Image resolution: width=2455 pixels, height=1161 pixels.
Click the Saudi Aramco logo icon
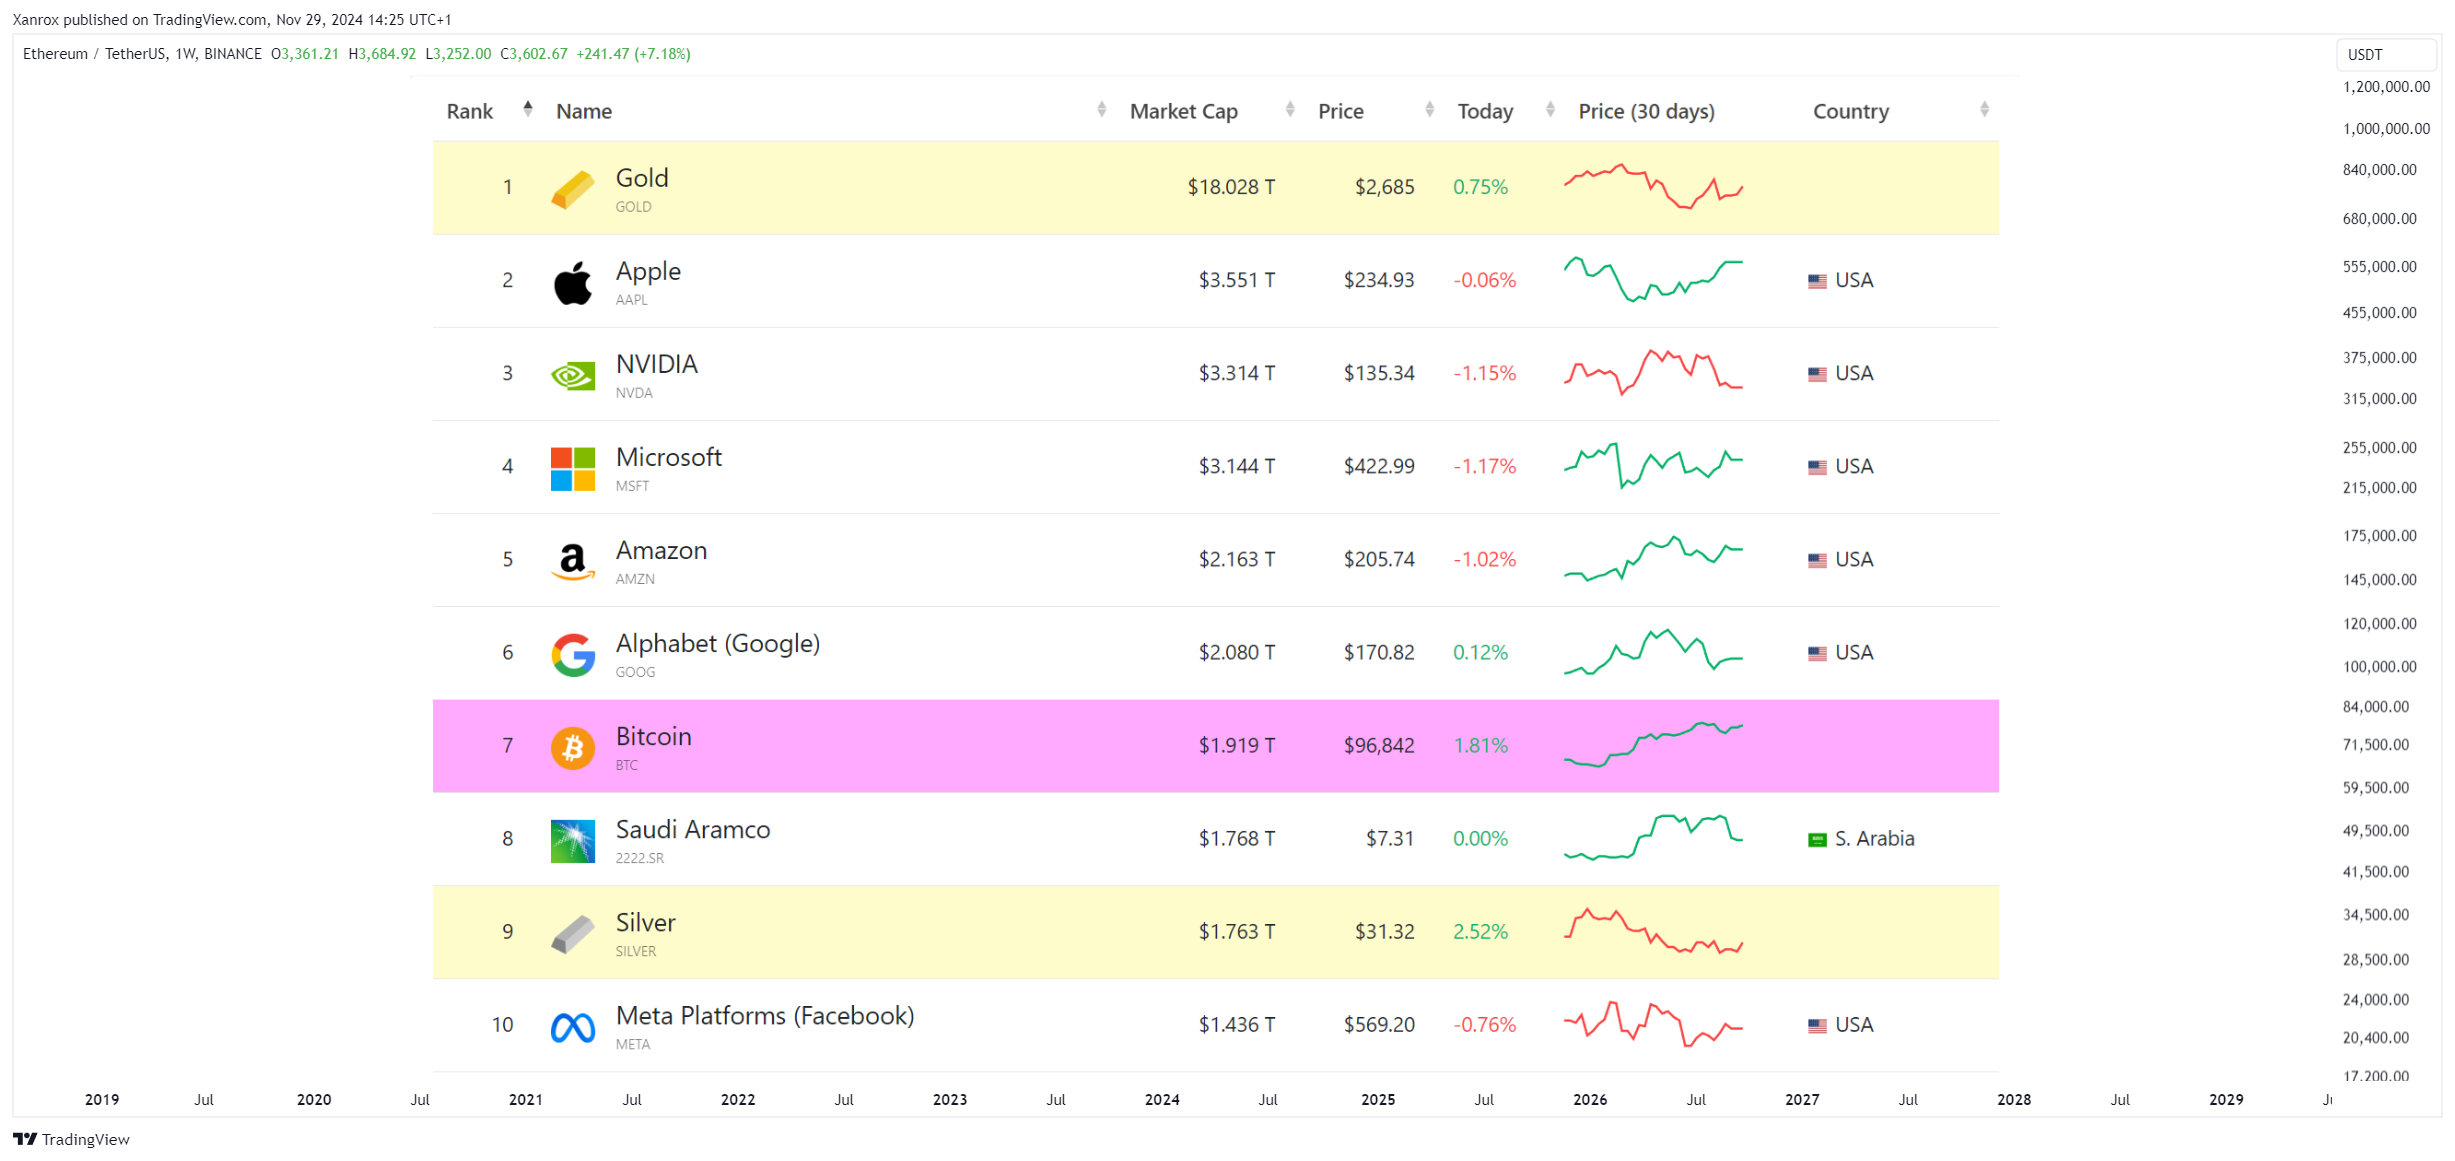(573, 841)
